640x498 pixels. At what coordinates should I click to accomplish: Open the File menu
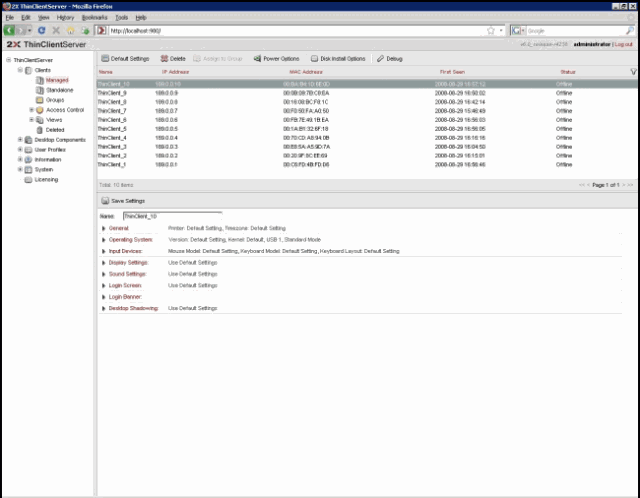(x=10, y=18)
